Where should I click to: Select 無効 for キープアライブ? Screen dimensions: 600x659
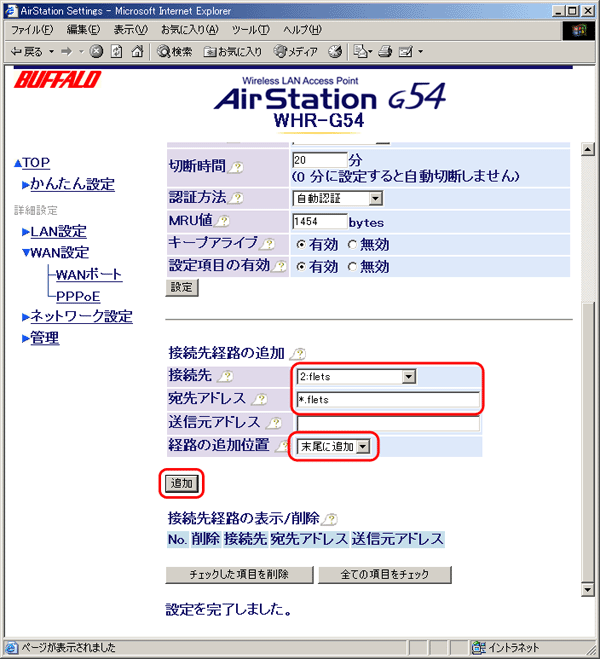[x=352, y=244]
